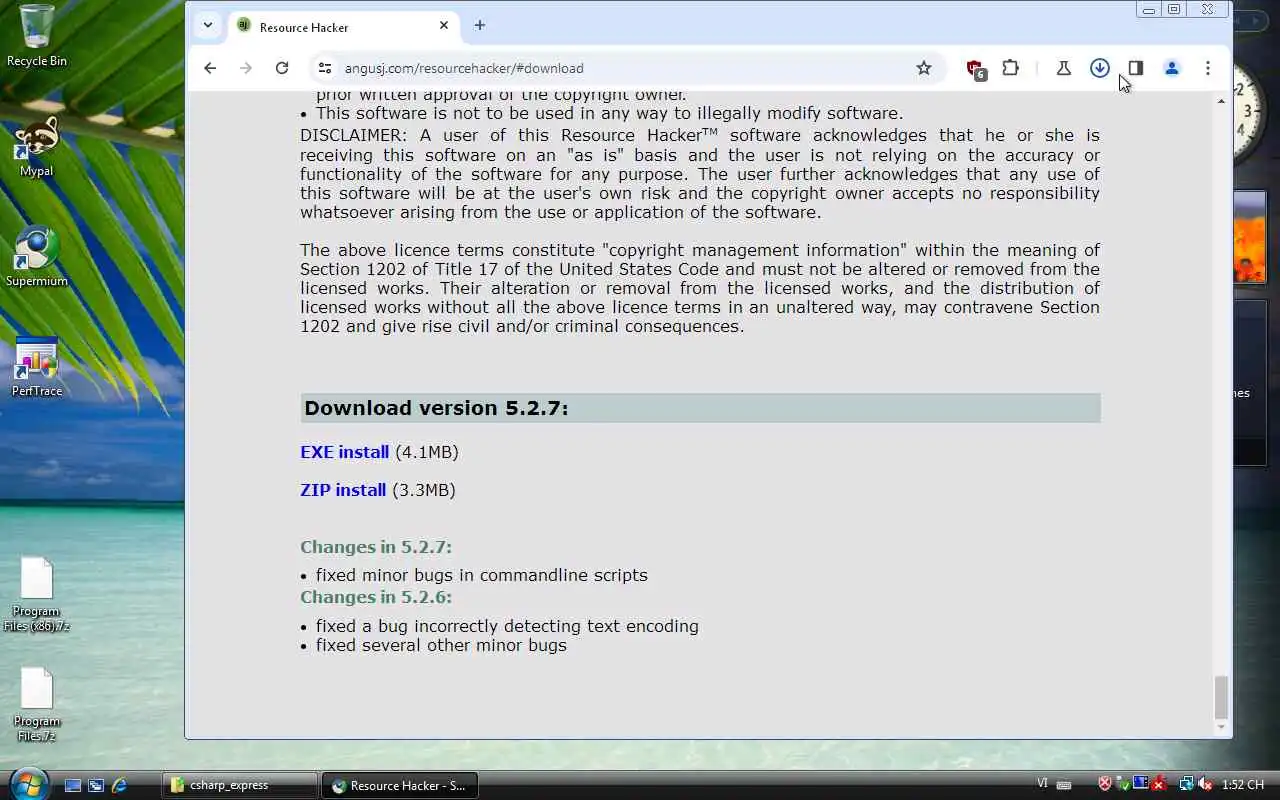The height and width of the screenshot is (800, 1280).
Task: Click 'fixed a bug incorrectly detecting text encoding'
Action: pos(507,626)
